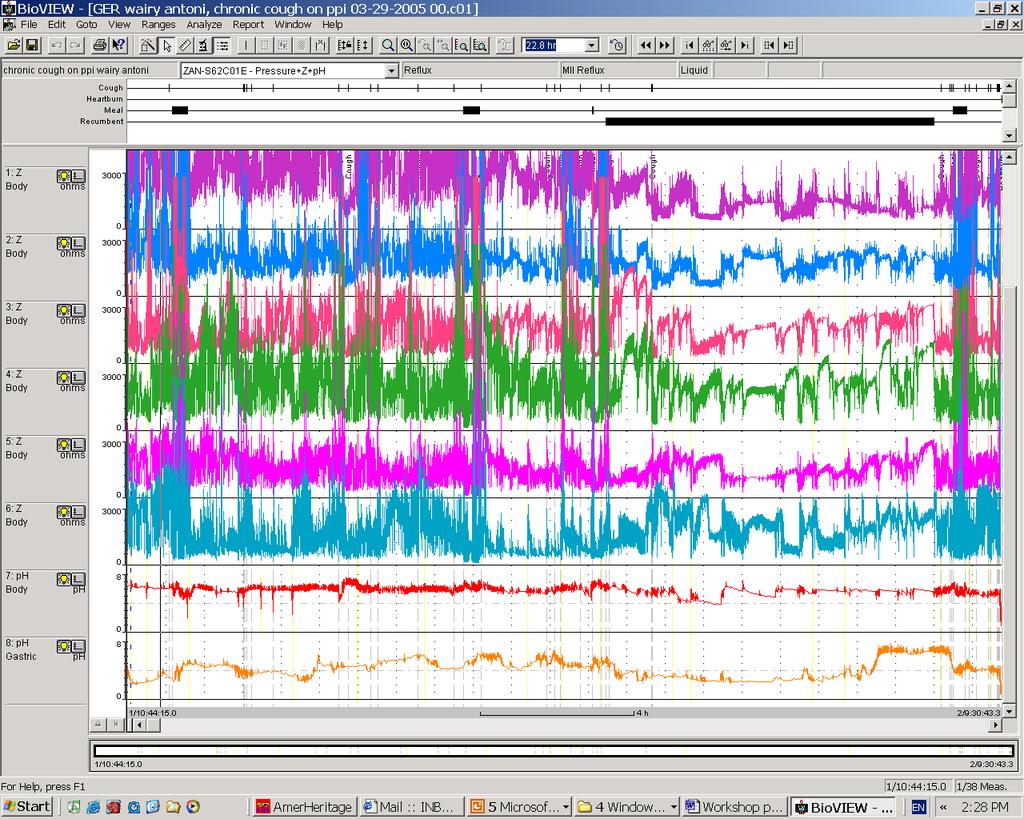The width and height of the screenshot is (1024, 819).
Task: Click the 1/38 Meas. status entry
Action: pyautogui.click(x=987, y=786)
